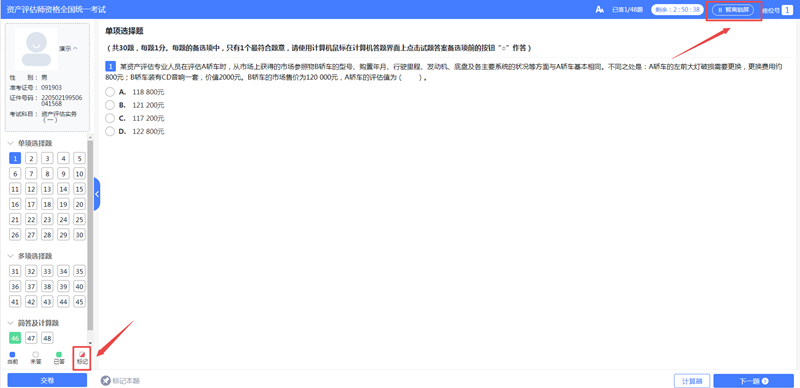
Task: Collapse the 单项选择题 section chevron
Action: (11, 143)
